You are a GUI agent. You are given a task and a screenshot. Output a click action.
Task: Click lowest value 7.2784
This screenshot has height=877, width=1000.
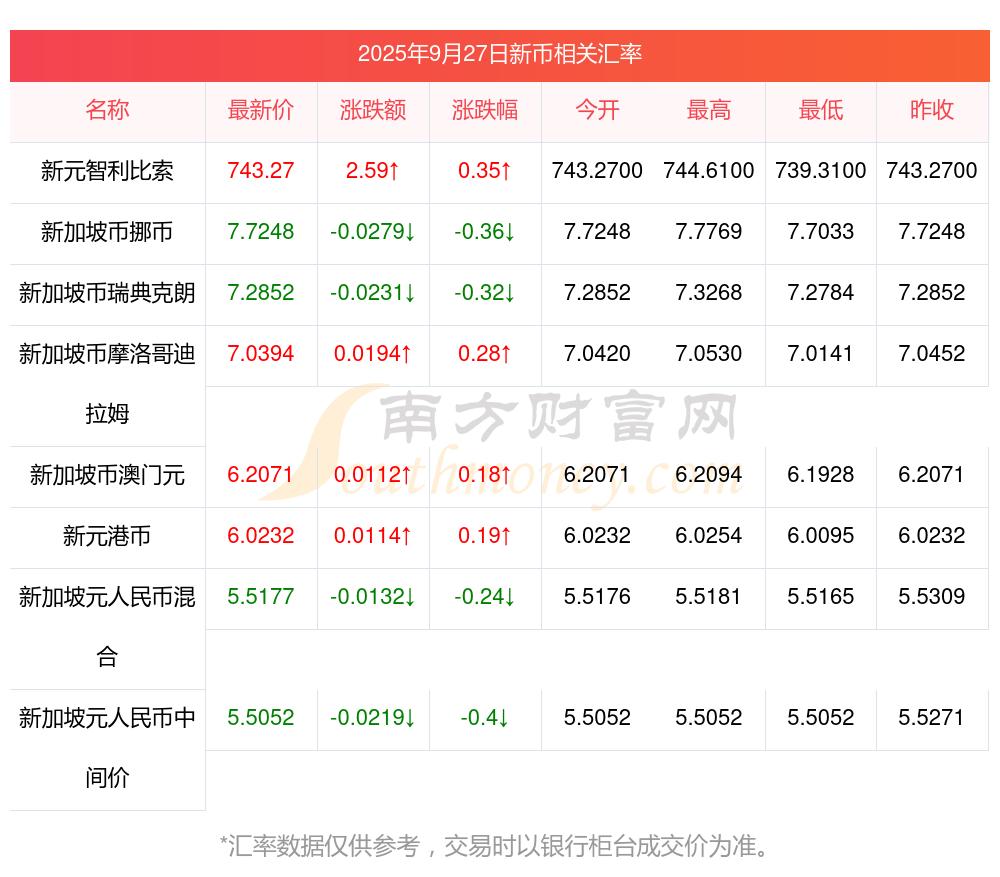820,293
